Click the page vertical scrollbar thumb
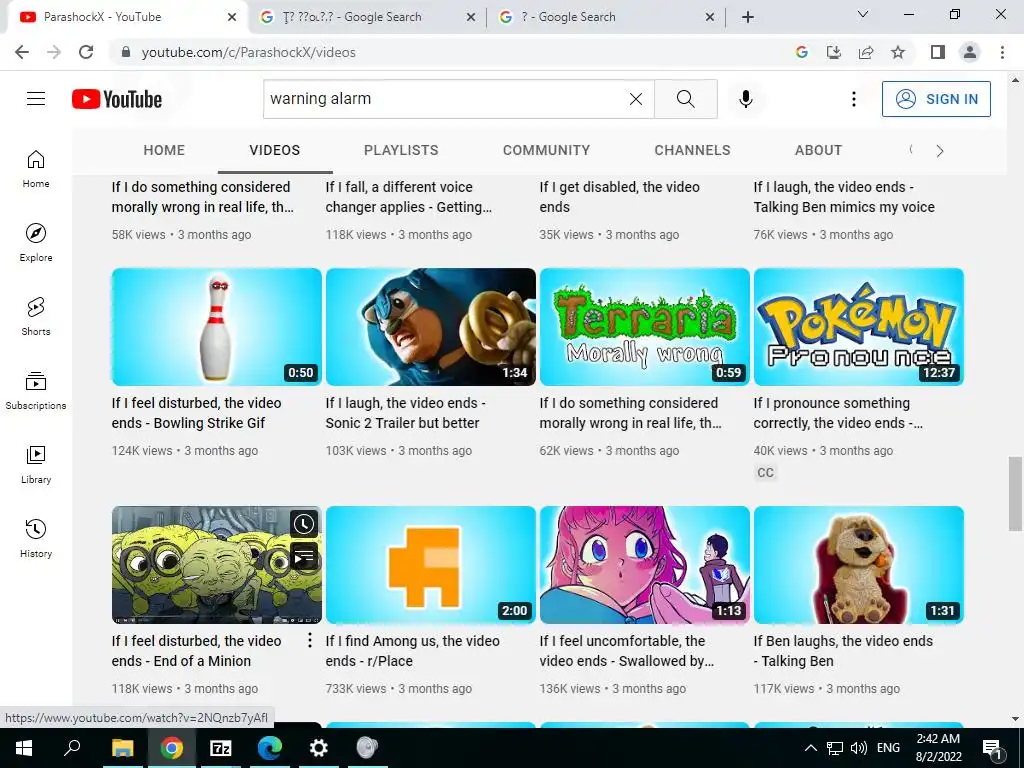The width and height of the screenshot is (1024, 768). pos(1015,494)
